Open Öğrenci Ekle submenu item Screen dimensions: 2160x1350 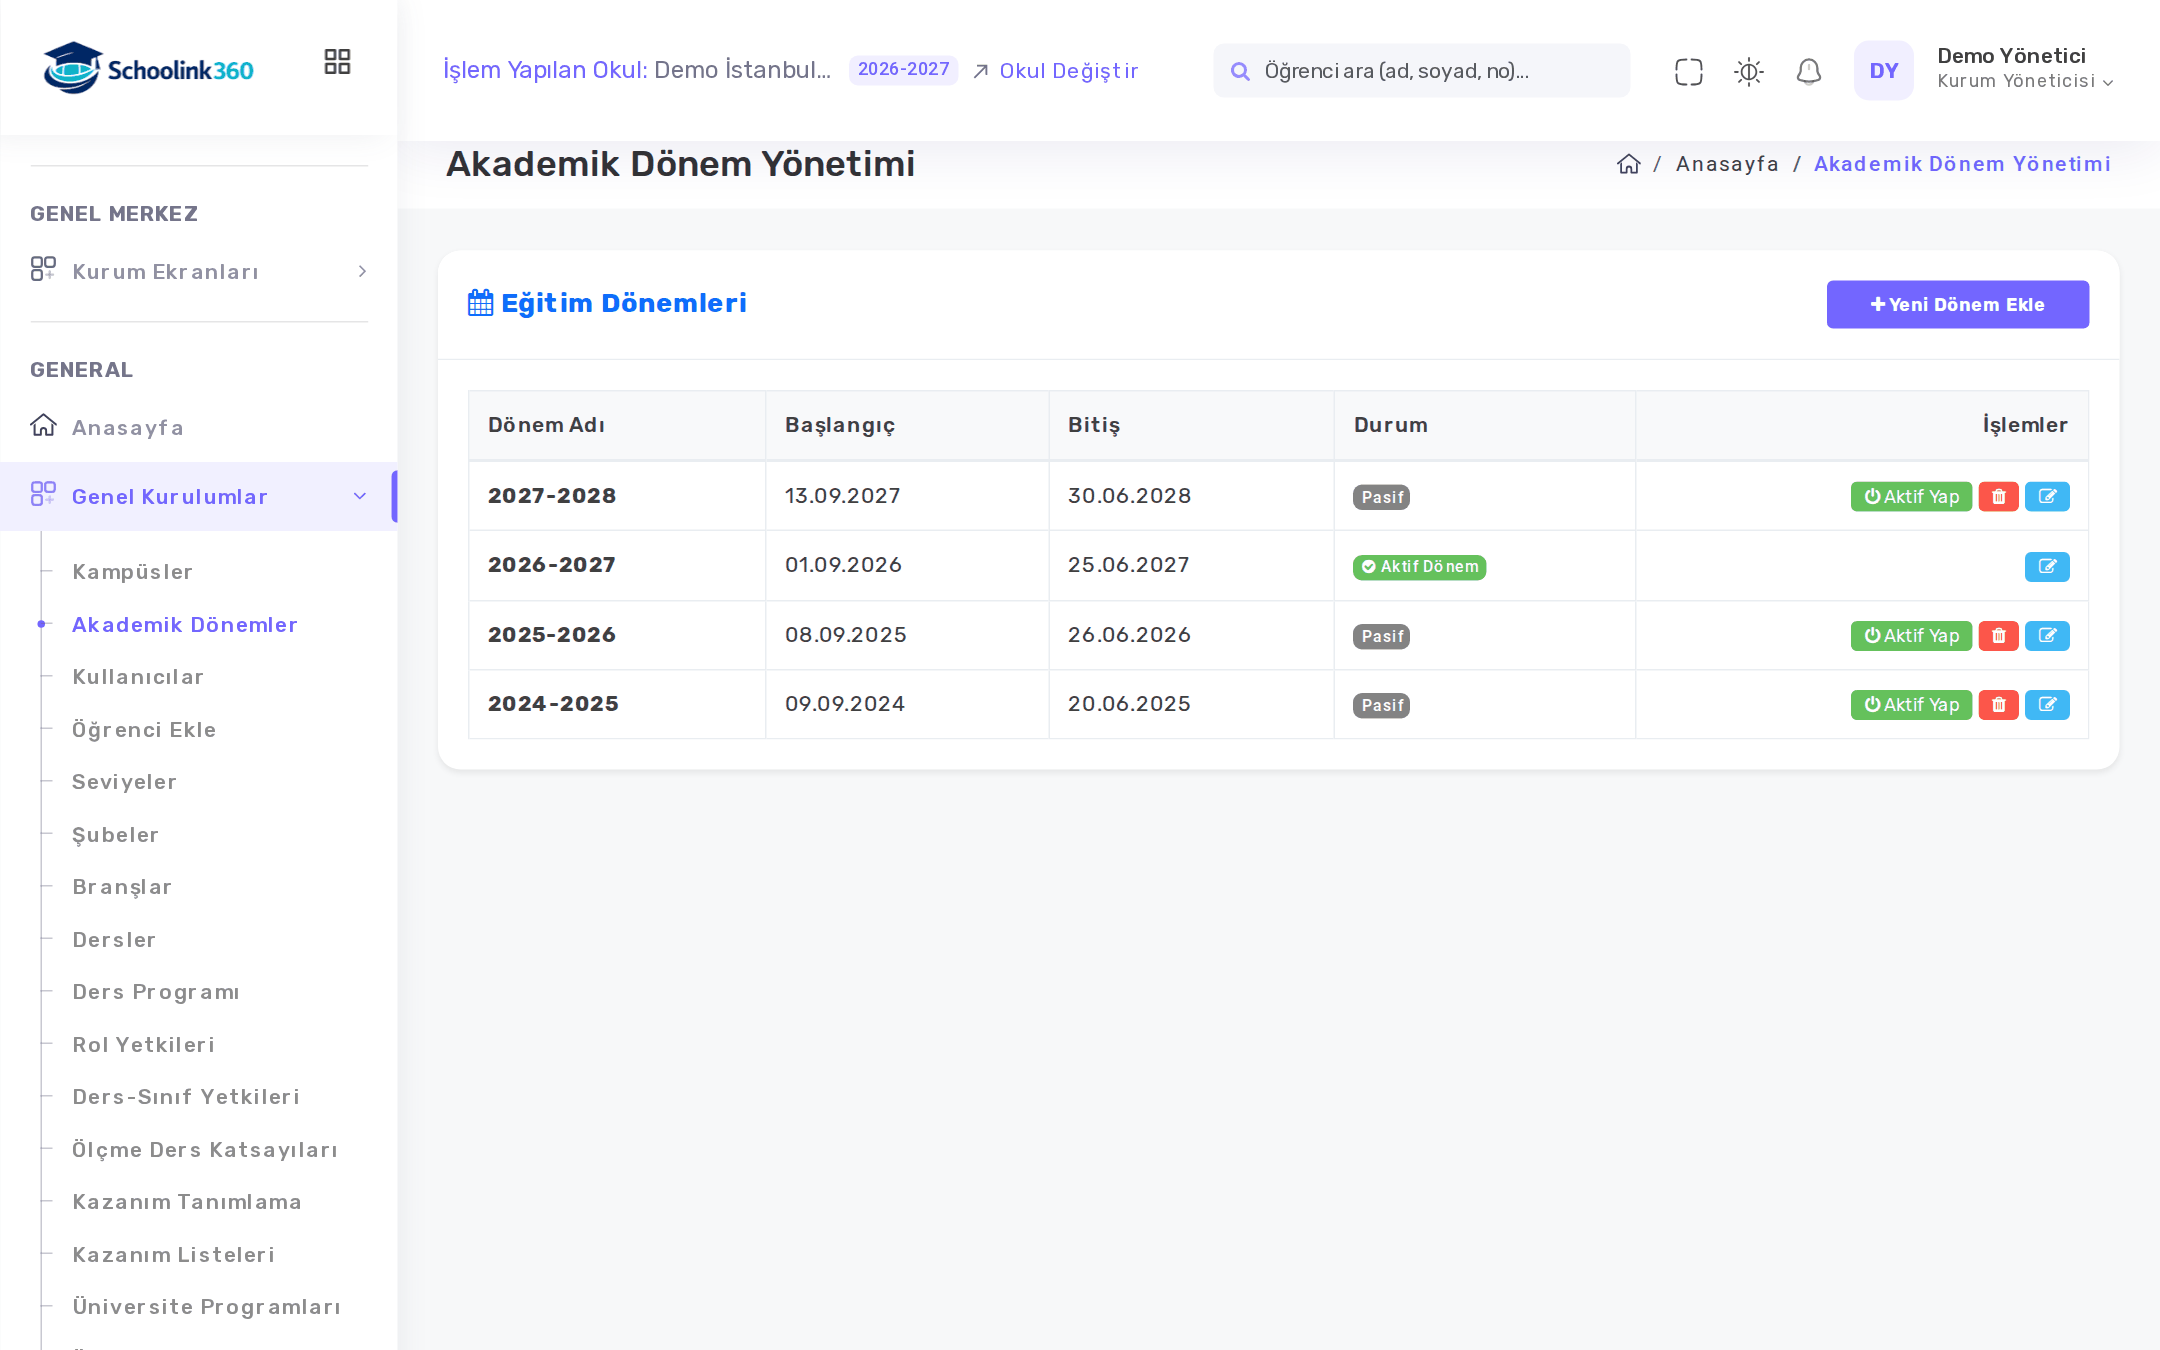[144, 730]
